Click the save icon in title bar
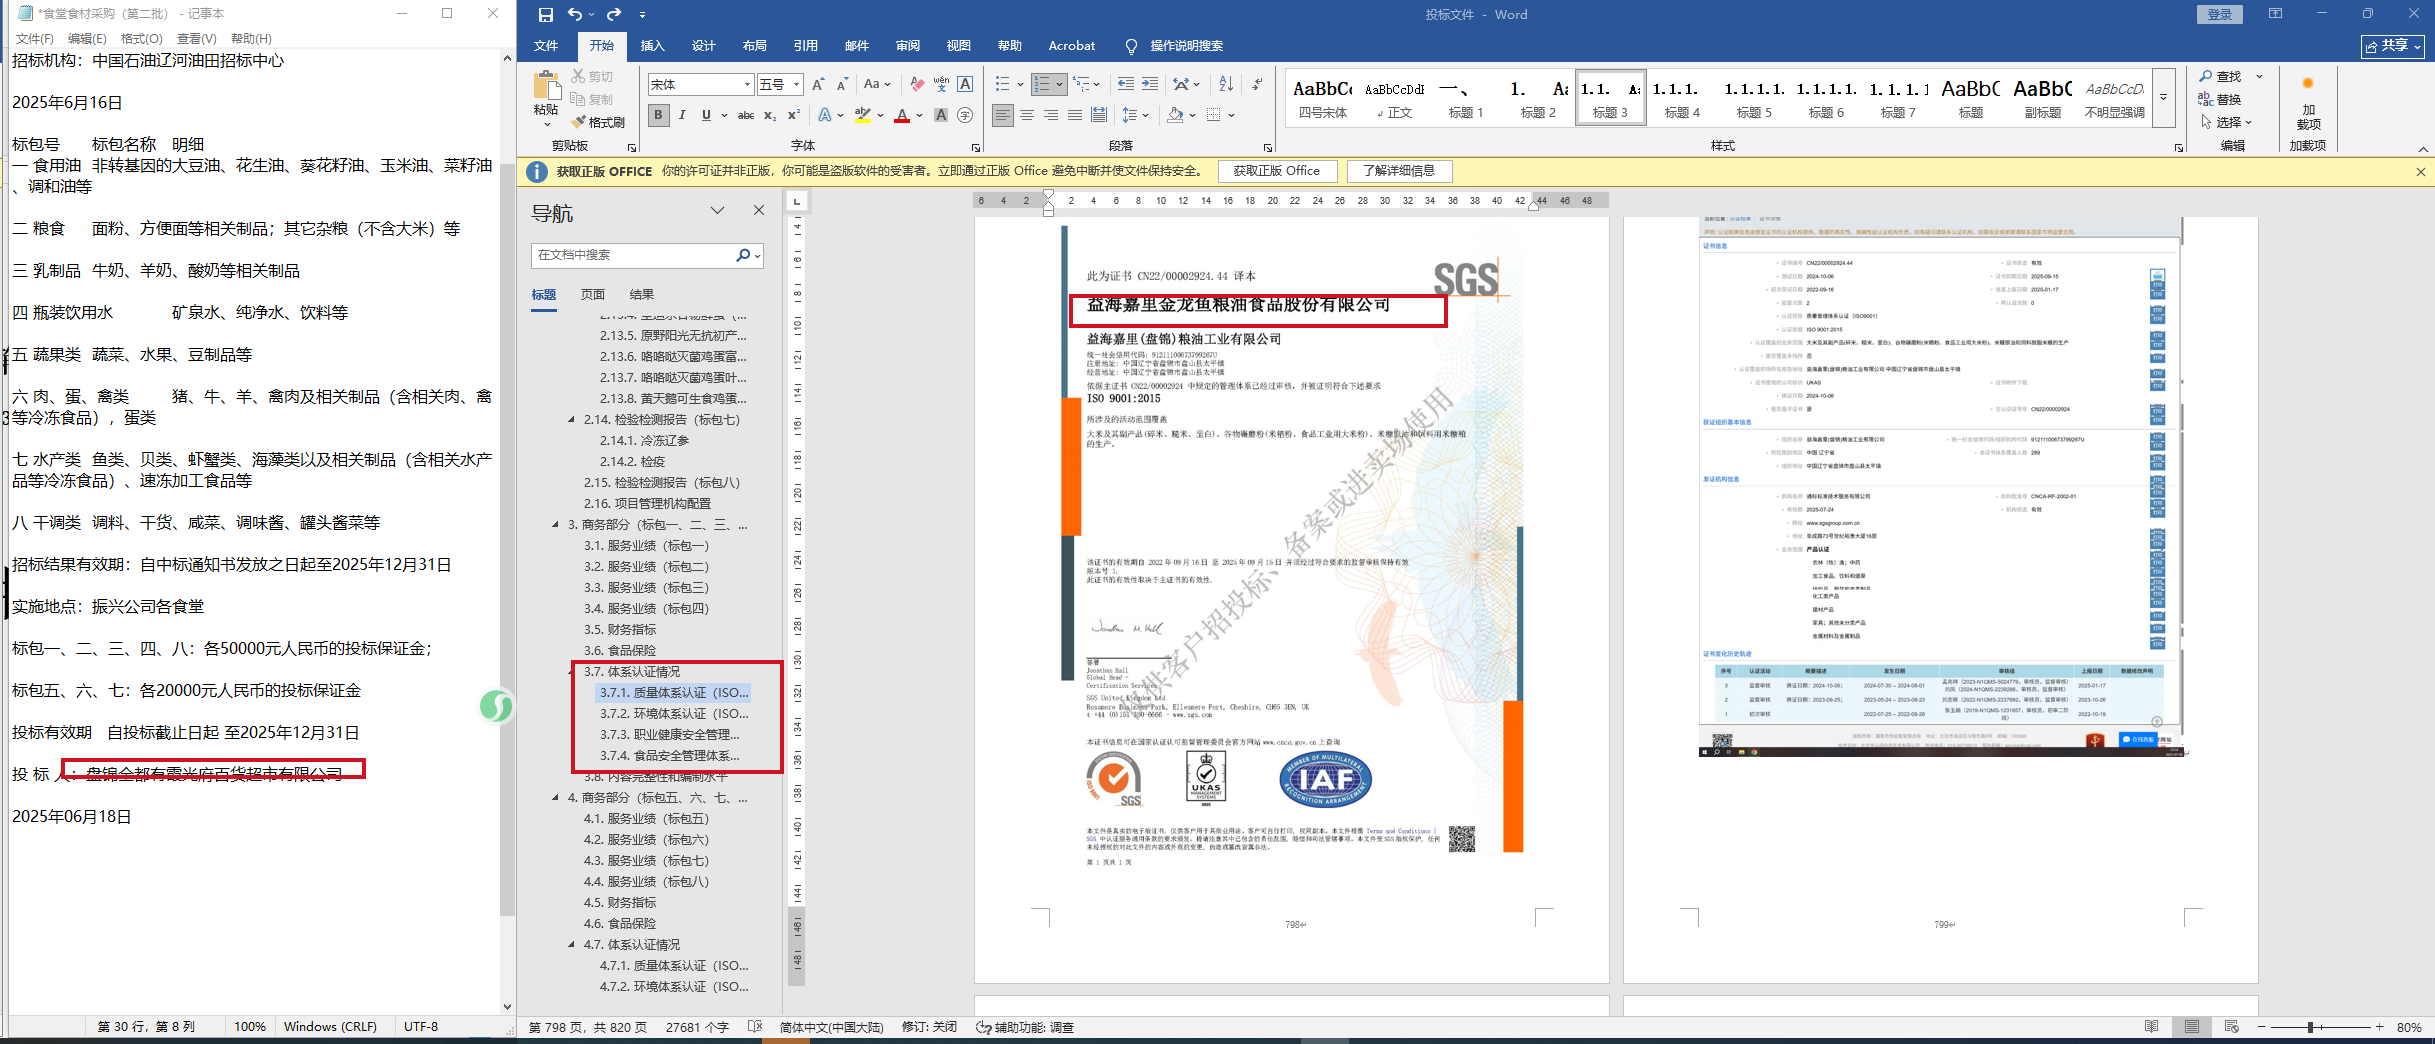This screenshot has height=1044, width=2435. click(545, 14)
